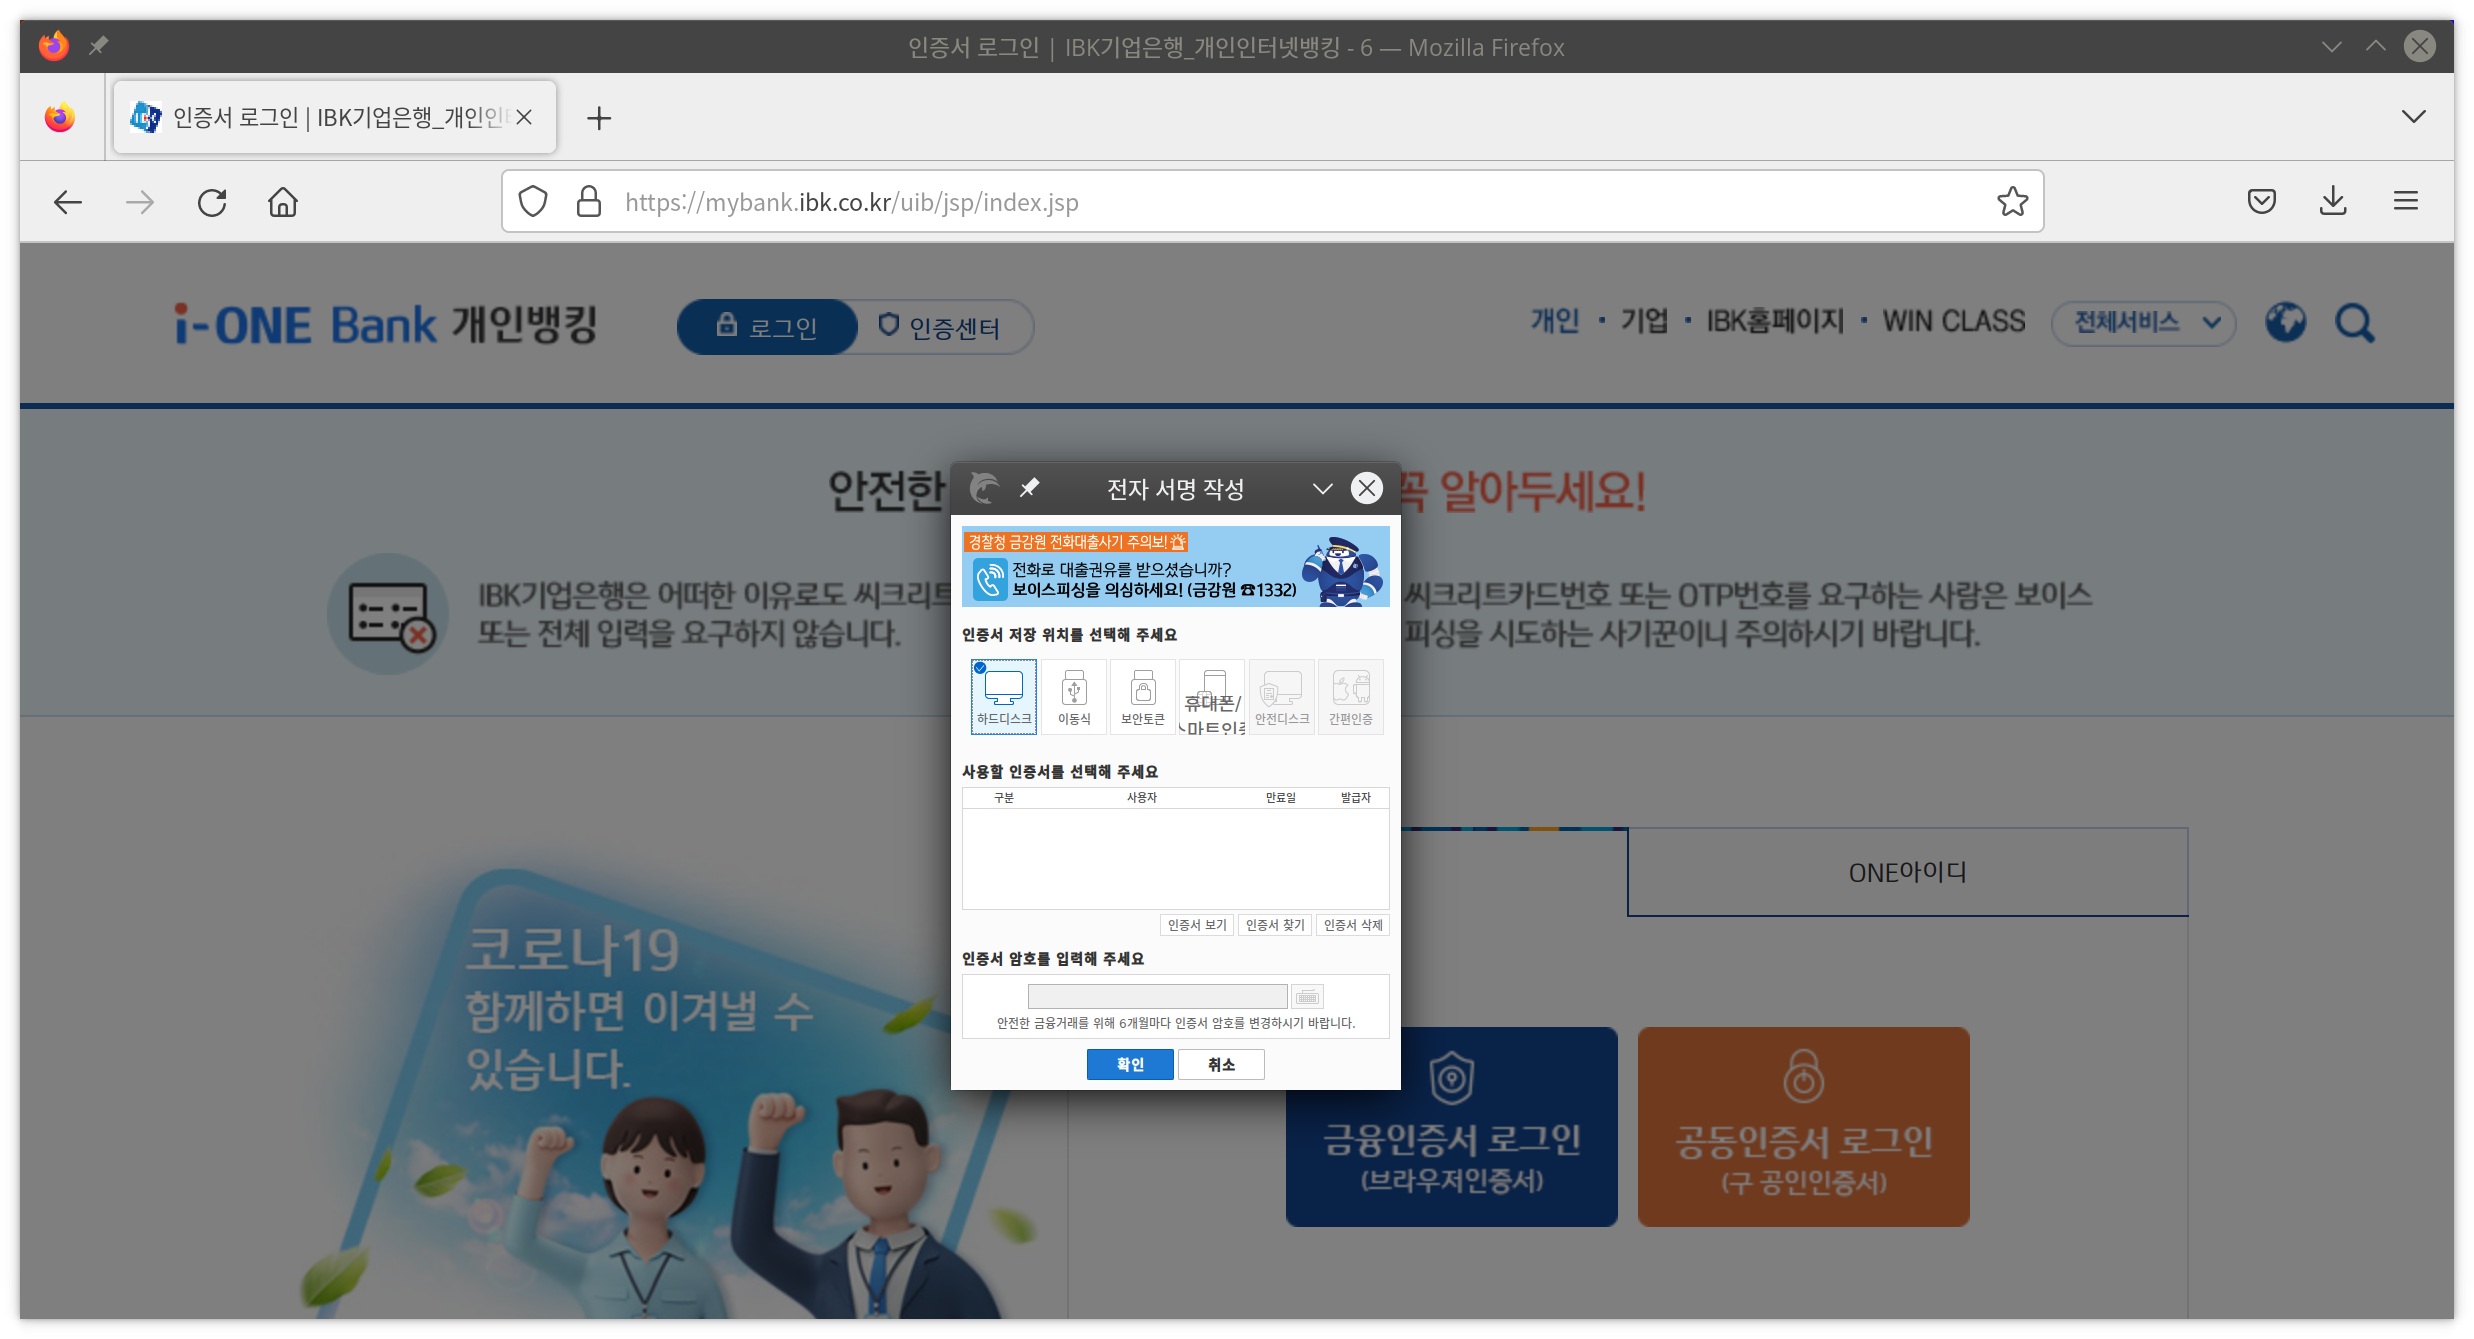Viewport: 2474px width, 1339px height.
Task: Click the 로그인 button in the page header
Action: [x=767, y=327]
